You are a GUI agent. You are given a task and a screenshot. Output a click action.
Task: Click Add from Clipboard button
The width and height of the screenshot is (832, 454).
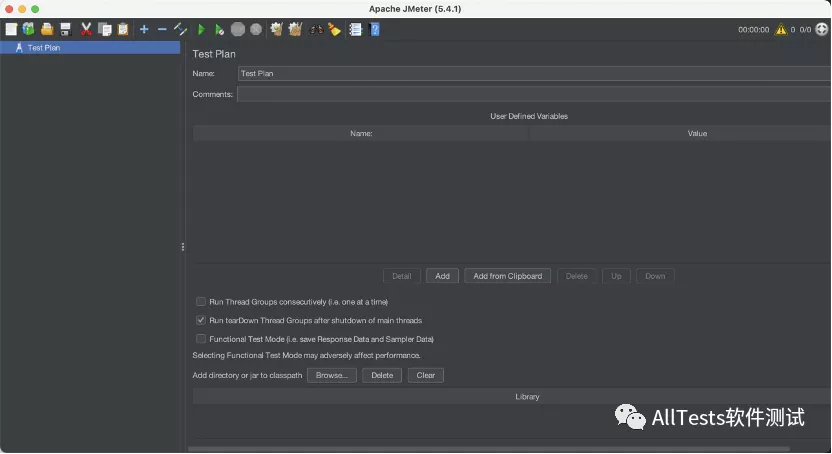point(507,276)
